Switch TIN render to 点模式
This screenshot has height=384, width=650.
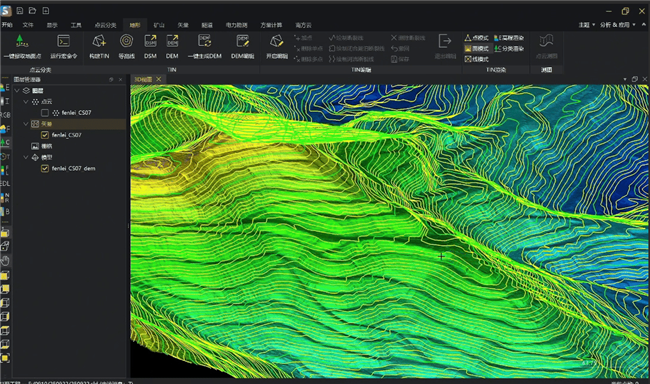coord(476,38)
